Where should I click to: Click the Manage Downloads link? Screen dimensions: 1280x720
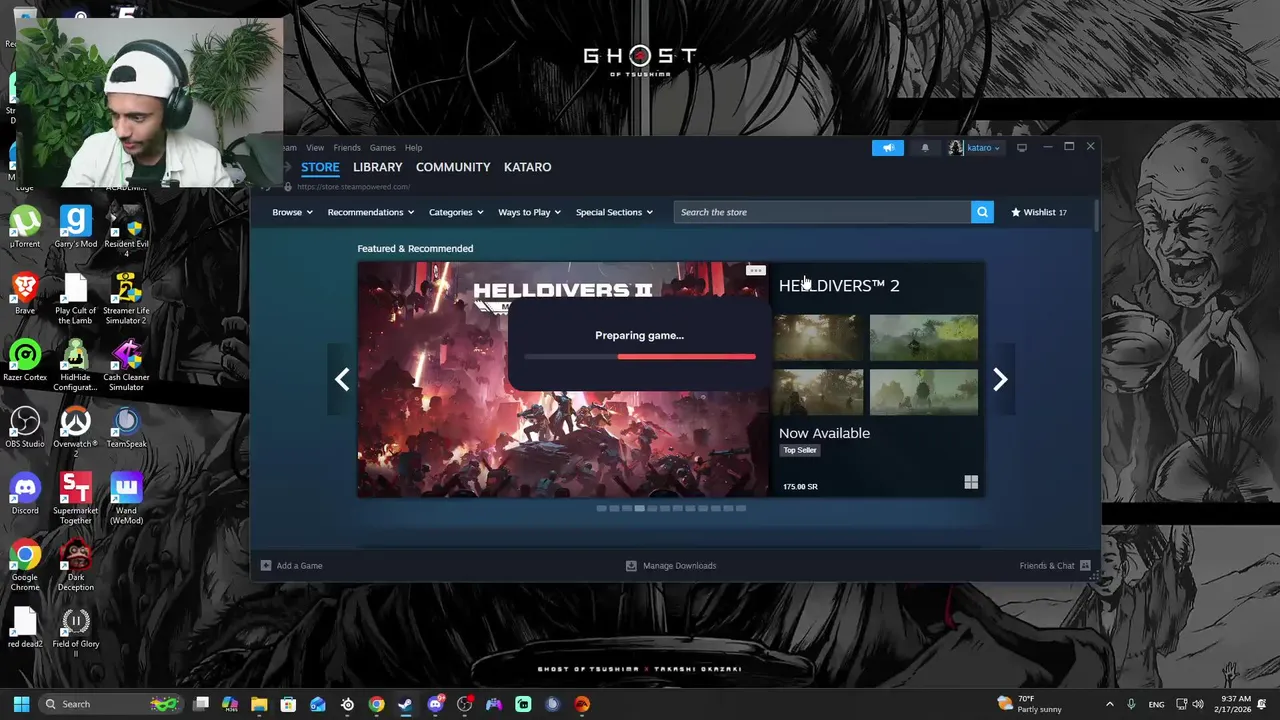click(679, 566)
